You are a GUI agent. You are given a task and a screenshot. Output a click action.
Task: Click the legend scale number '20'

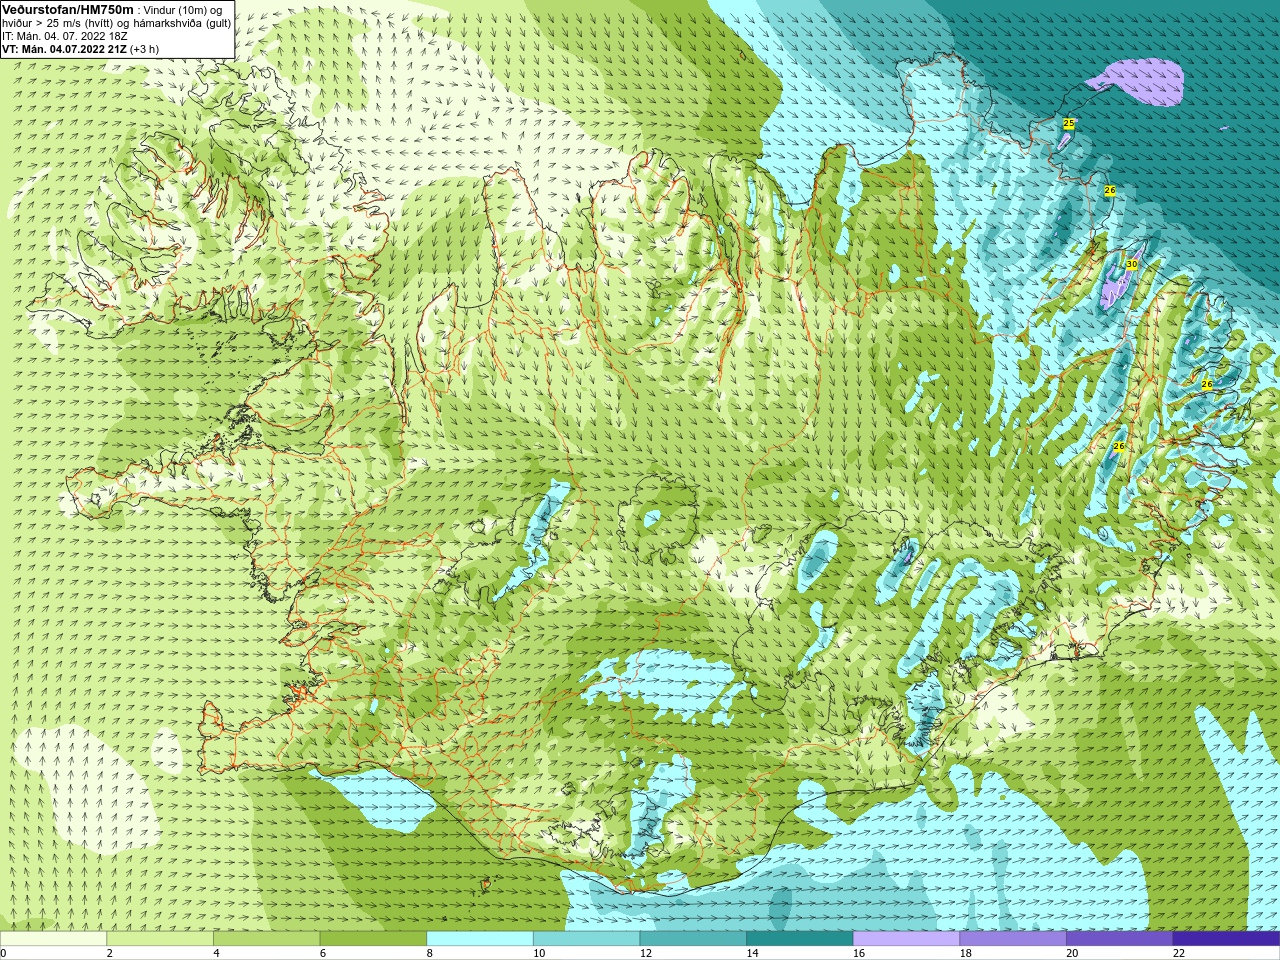(1072, 953)
